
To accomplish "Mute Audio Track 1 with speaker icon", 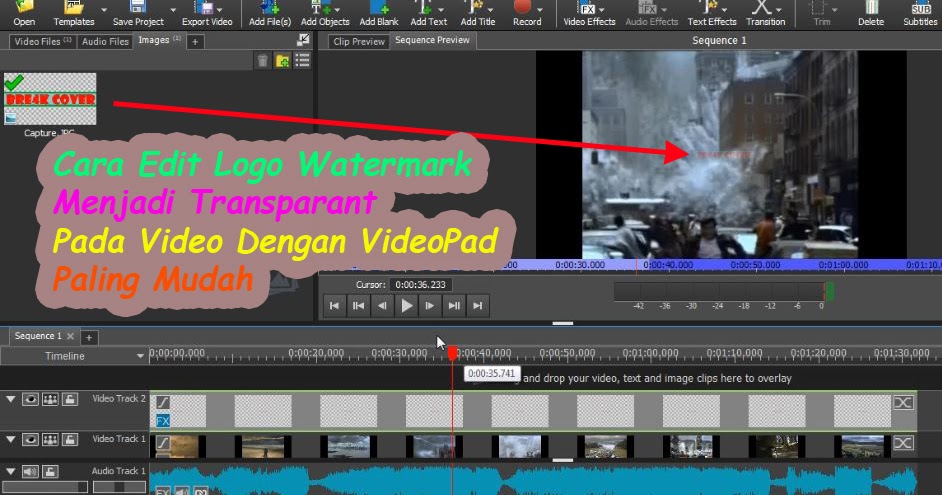I will pos(30,472).
